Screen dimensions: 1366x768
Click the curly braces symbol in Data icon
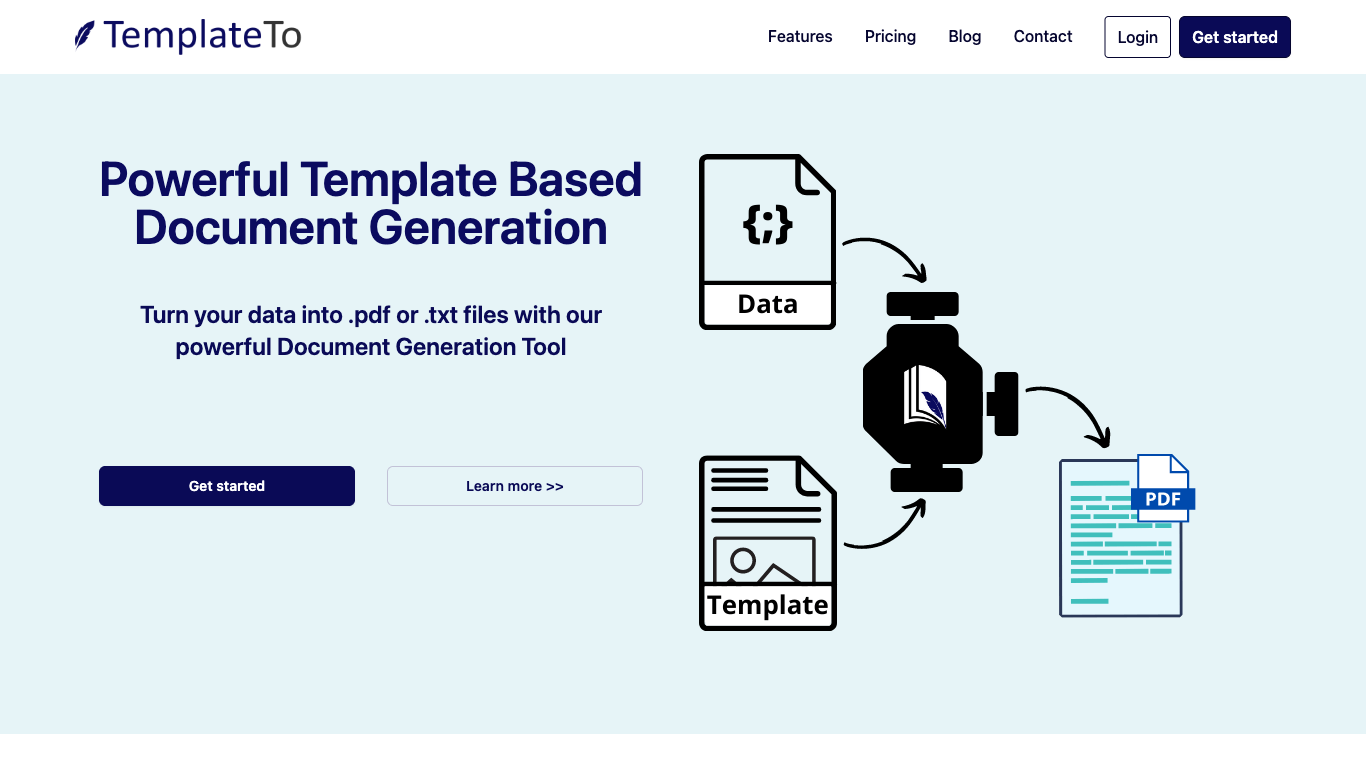767,224
